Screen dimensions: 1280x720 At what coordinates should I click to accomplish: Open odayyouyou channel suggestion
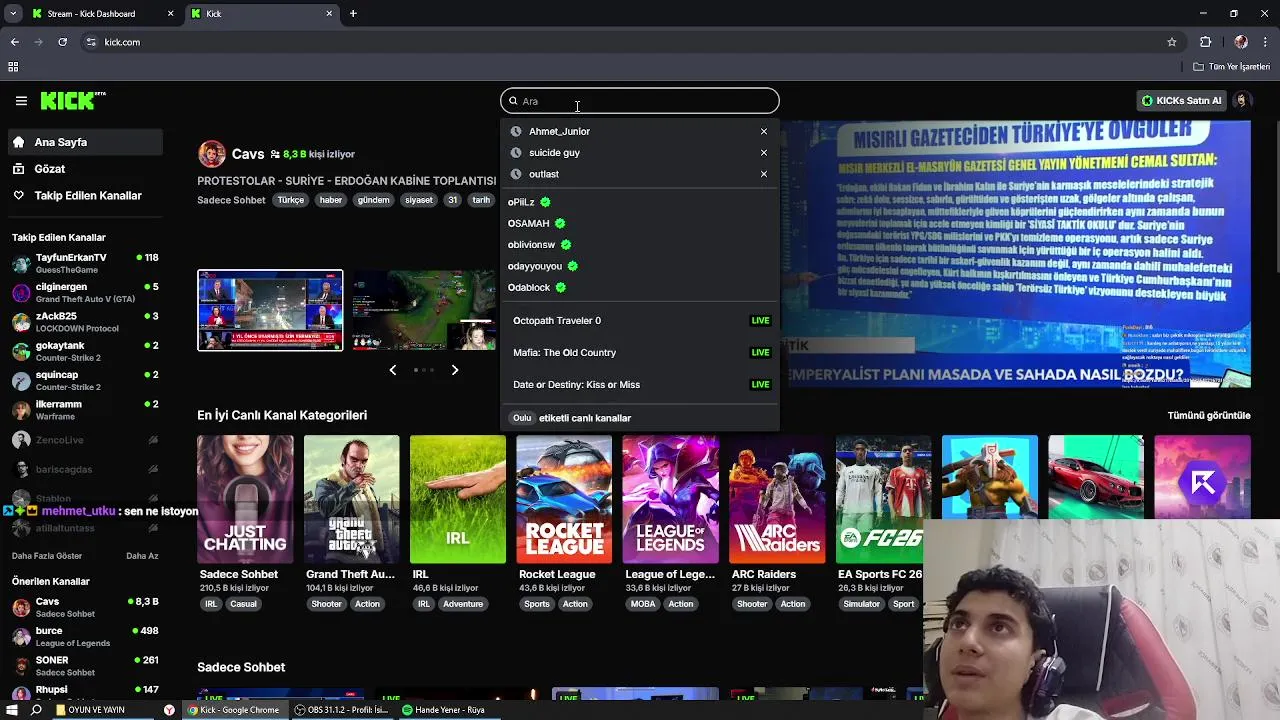pos(543,266)
